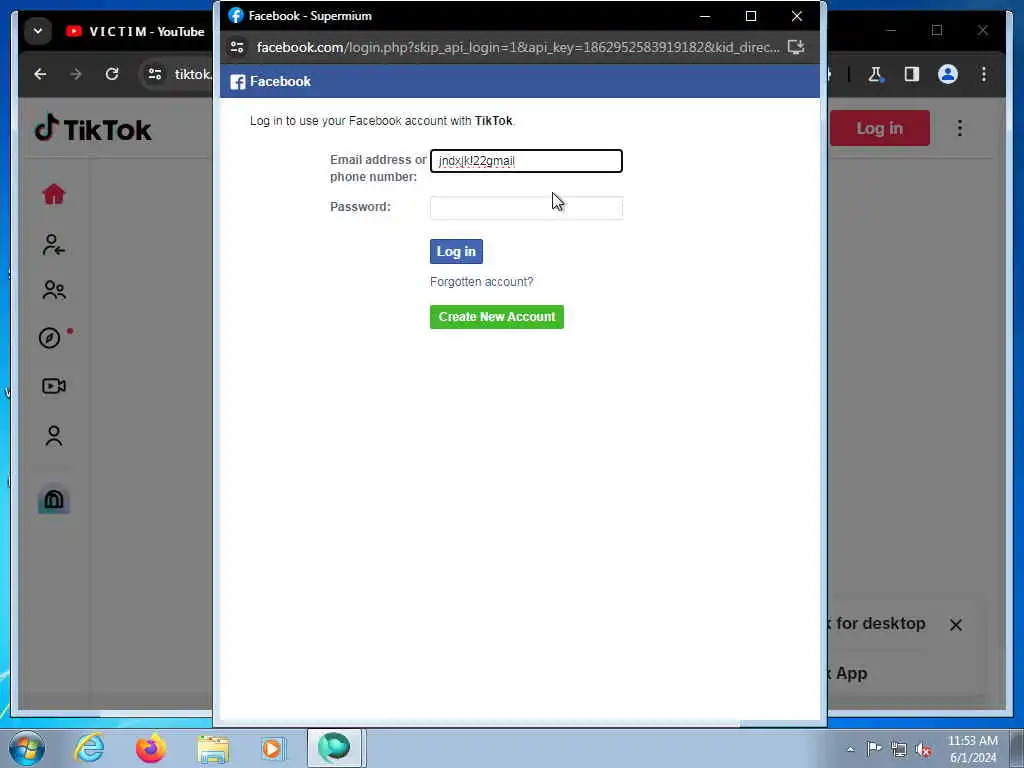1024x768 pixels.
Task: Open the Windows Start button
Action: [x=27, y=748]
